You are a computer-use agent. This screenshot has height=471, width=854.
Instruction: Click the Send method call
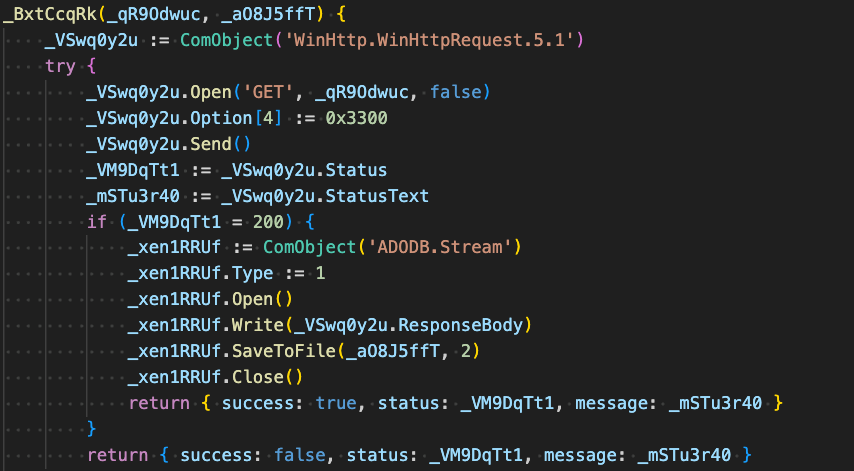click(x=210, y=144)
